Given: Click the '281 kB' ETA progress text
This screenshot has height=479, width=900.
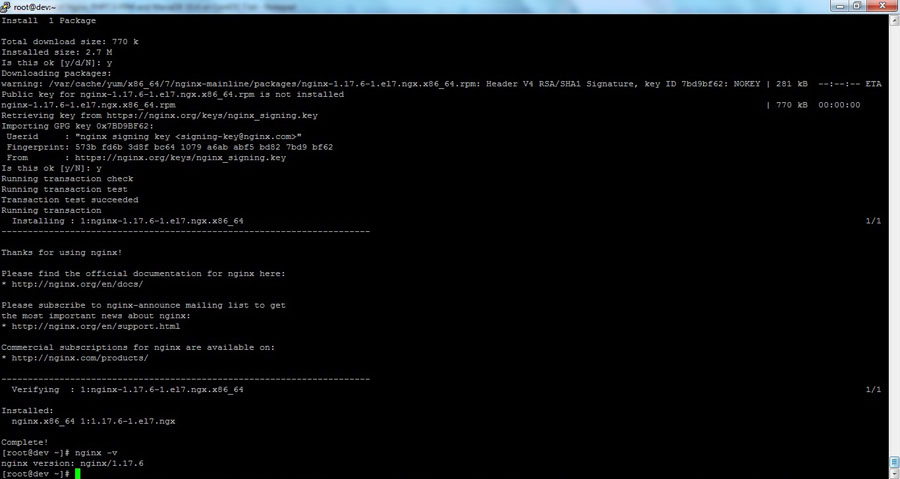Looking at the screenshot, I should coord(829,84).
